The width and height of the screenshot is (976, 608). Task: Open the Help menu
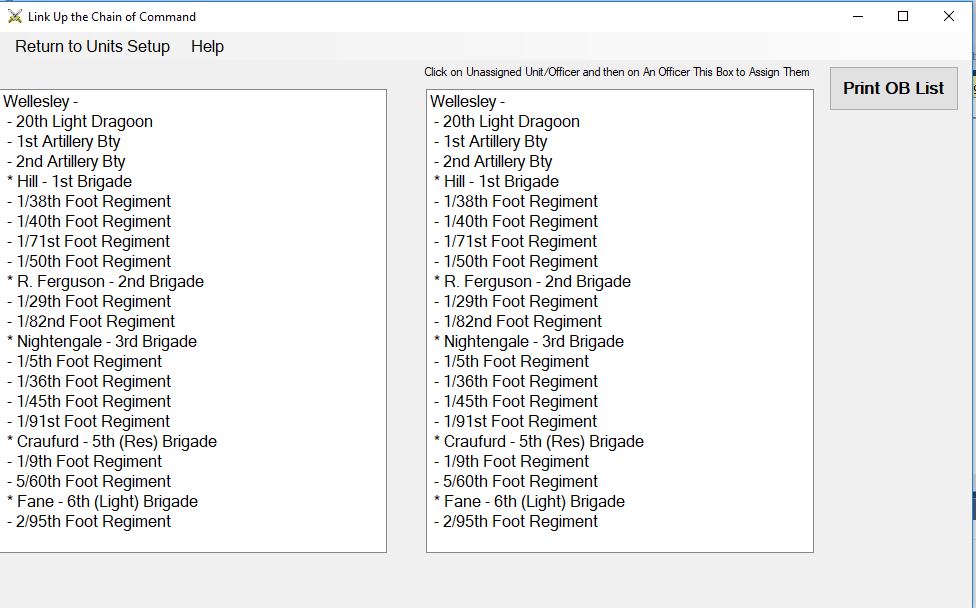(208, 46)
